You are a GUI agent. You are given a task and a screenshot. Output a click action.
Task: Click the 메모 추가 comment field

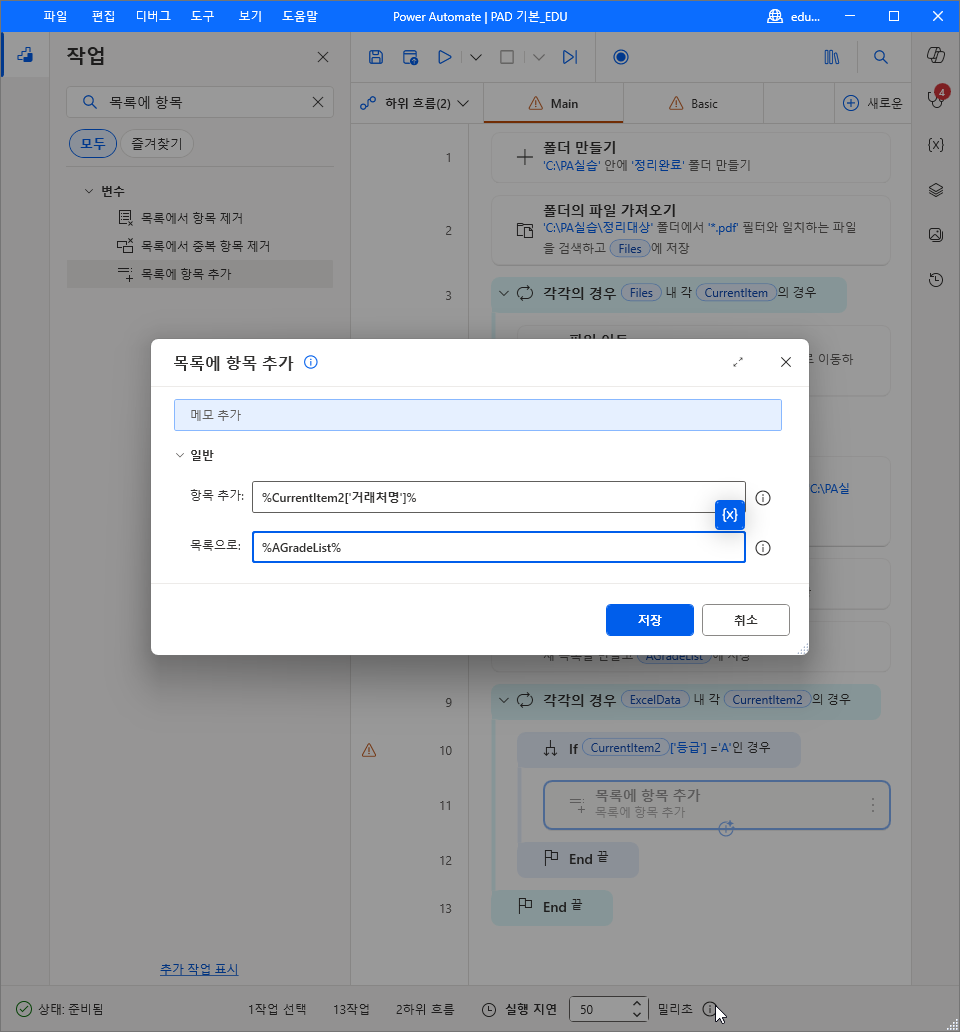[x=478, y=415]
